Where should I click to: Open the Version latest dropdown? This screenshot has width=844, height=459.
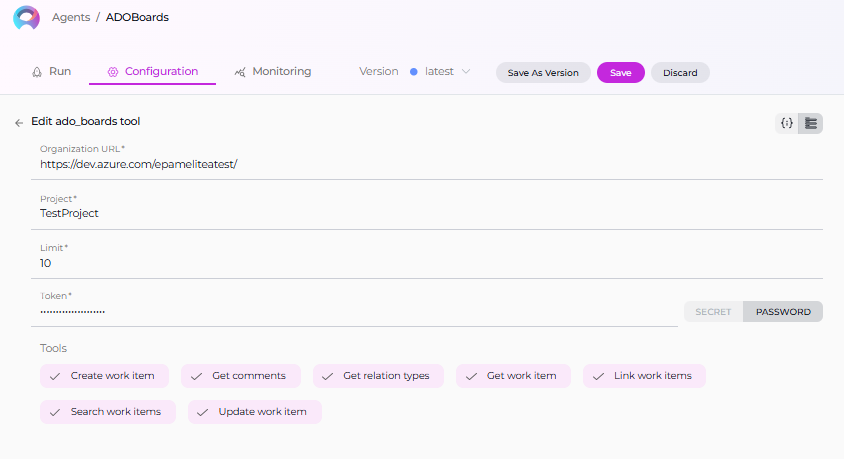pos(447,72)
